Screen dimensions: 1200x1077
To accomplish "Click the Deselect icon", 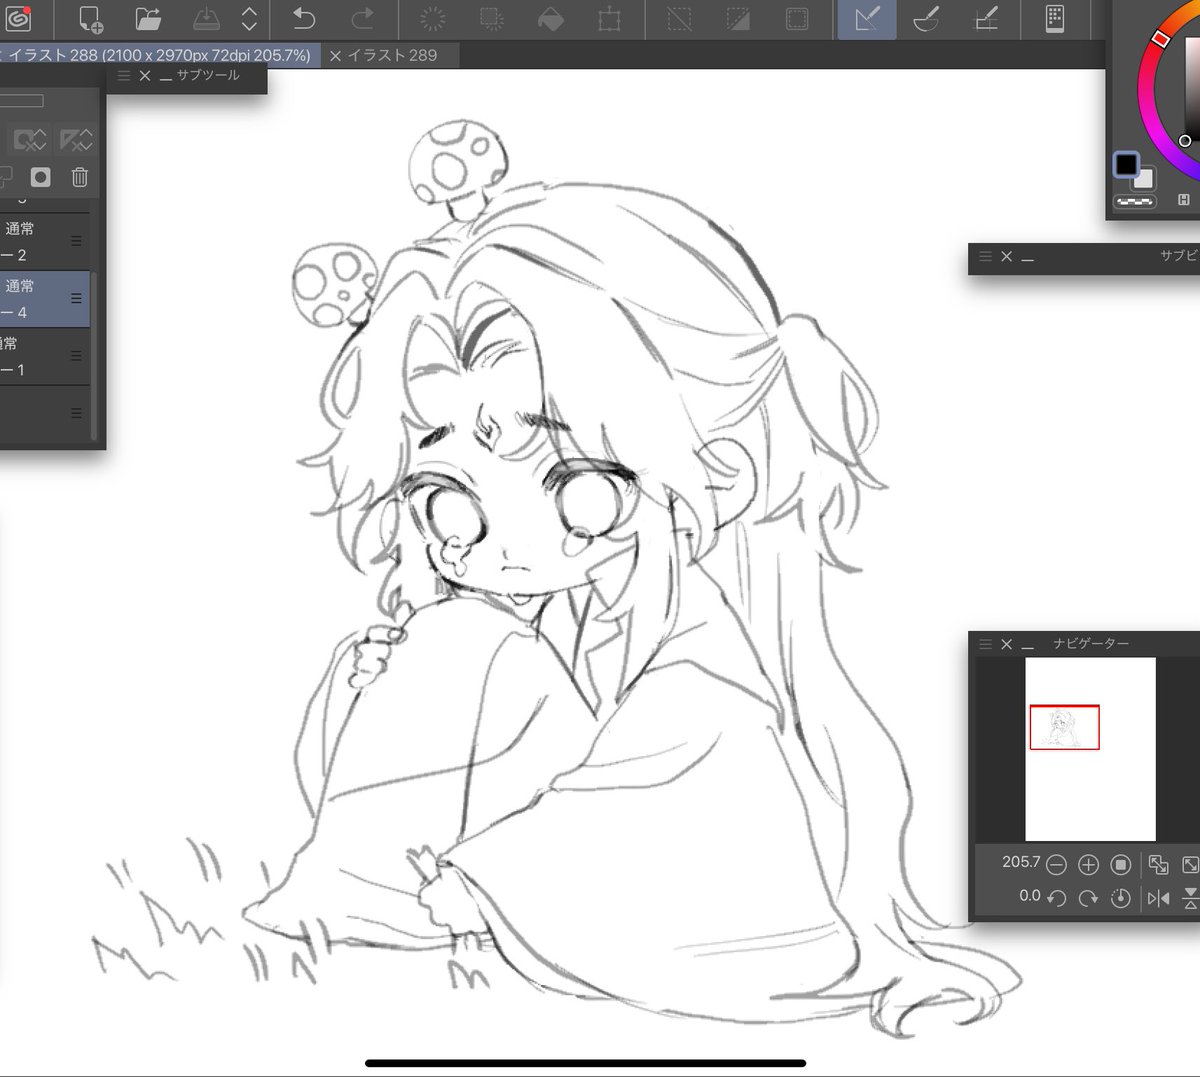I will point(680,18).
